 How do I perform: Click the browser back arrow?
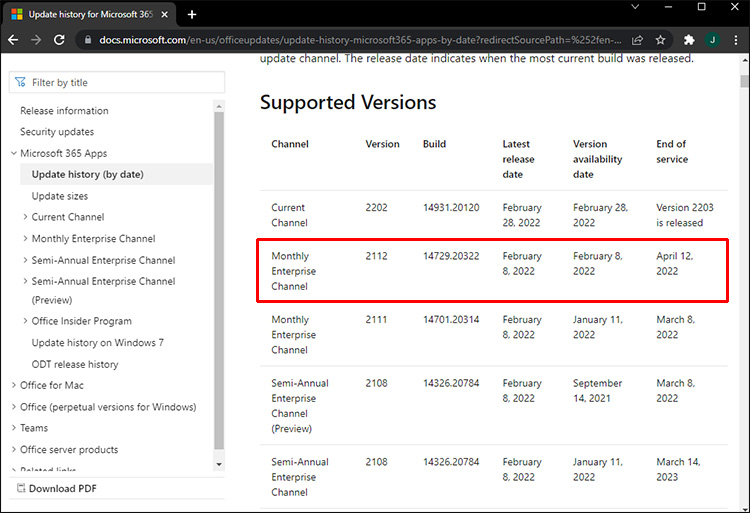(x=13, y=40)
